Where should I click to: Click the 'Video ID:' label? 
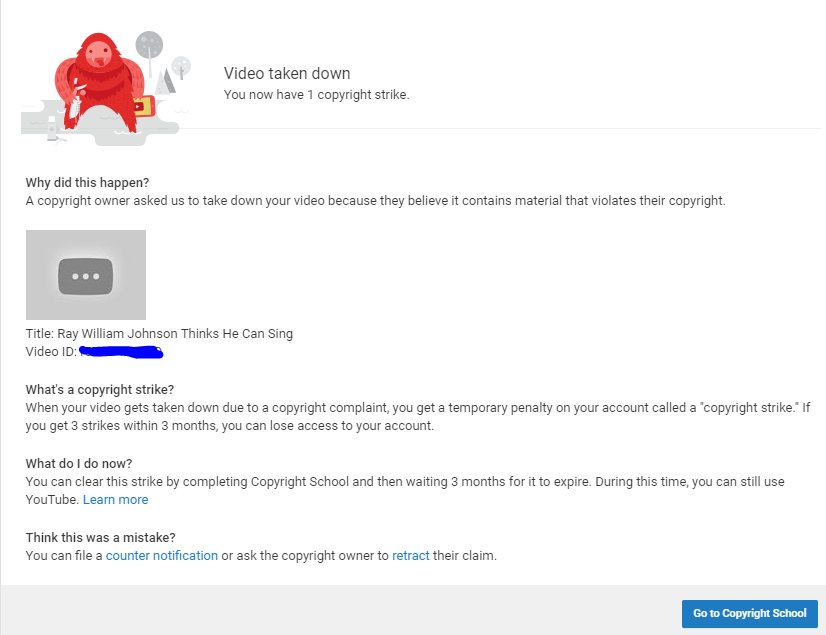point(51,351)
